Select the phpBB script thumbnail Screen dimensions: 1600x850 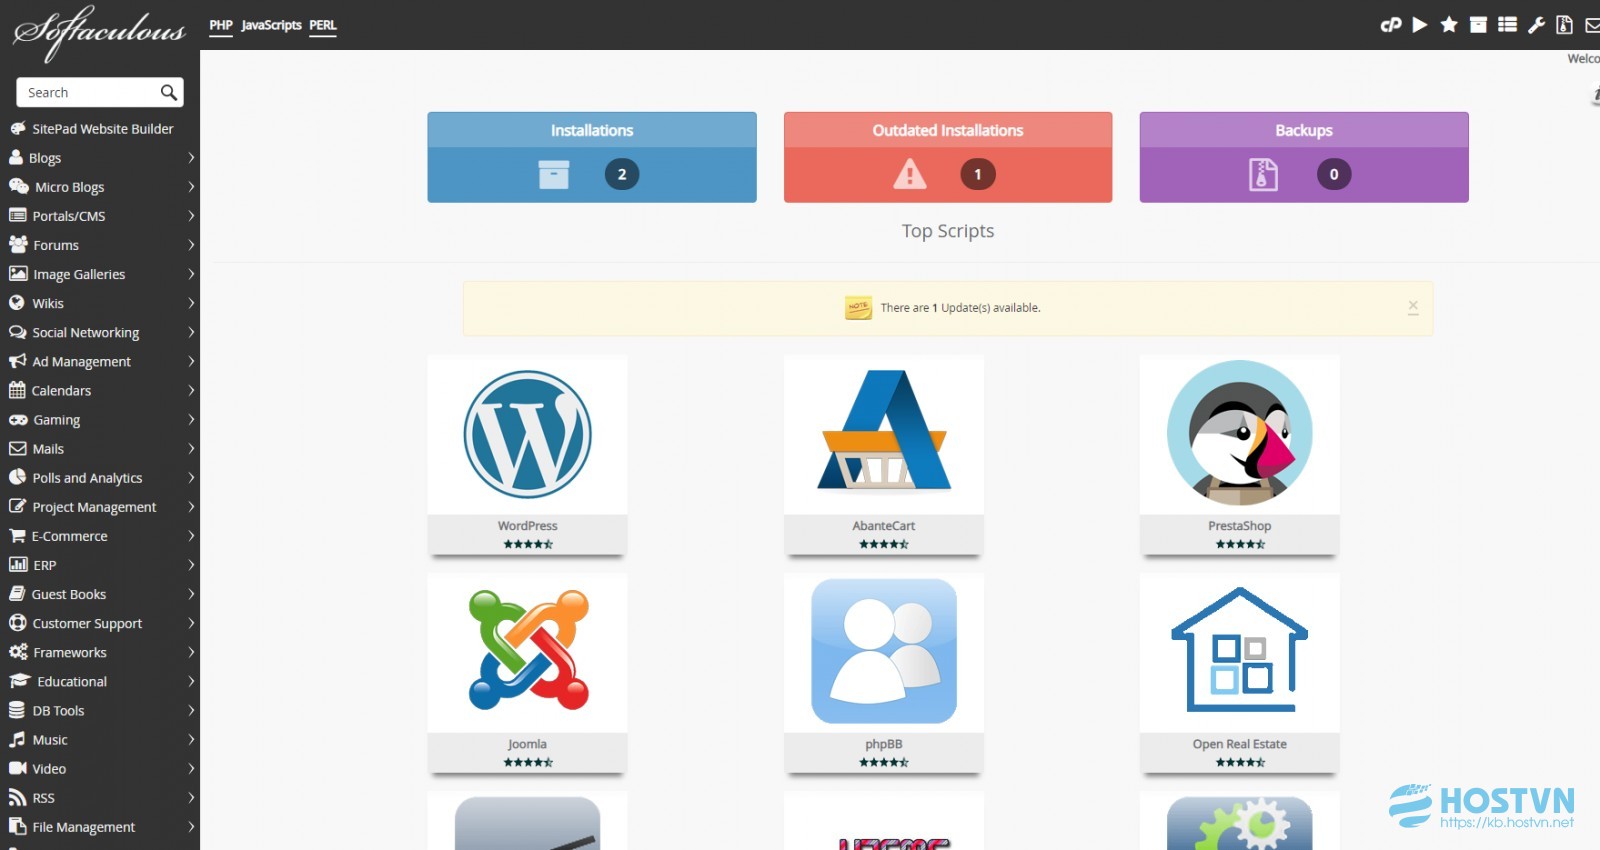pyautogui.click(x=884, y=653)
